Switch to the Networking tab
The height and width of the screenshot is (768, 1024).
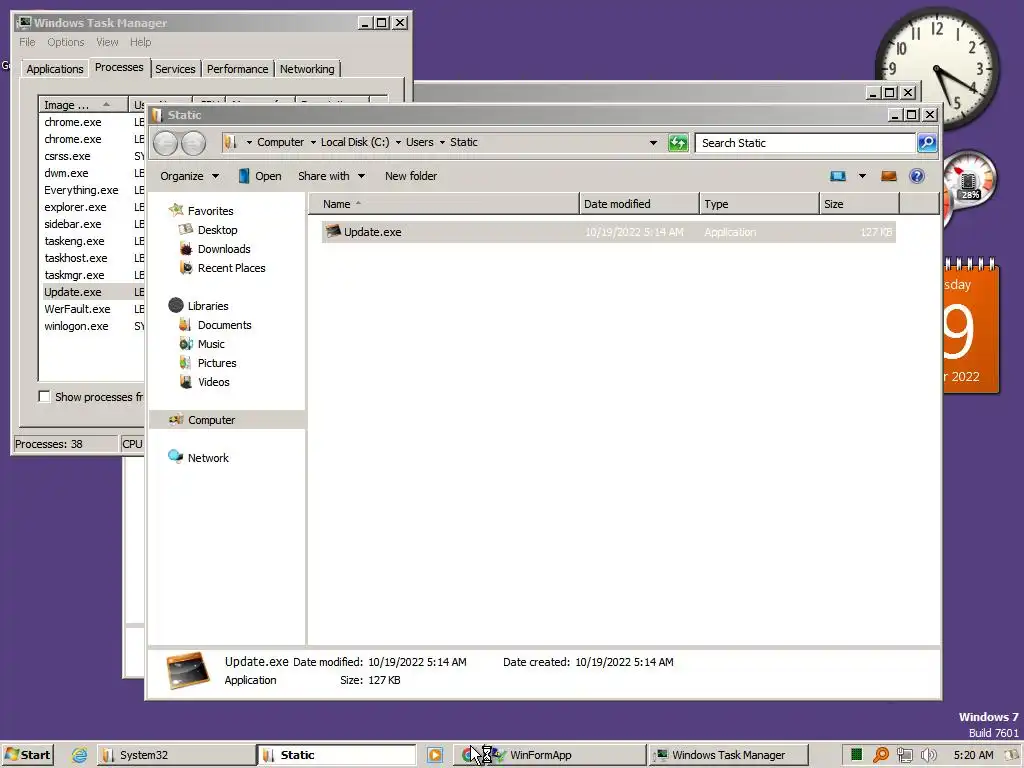[307, 69]
